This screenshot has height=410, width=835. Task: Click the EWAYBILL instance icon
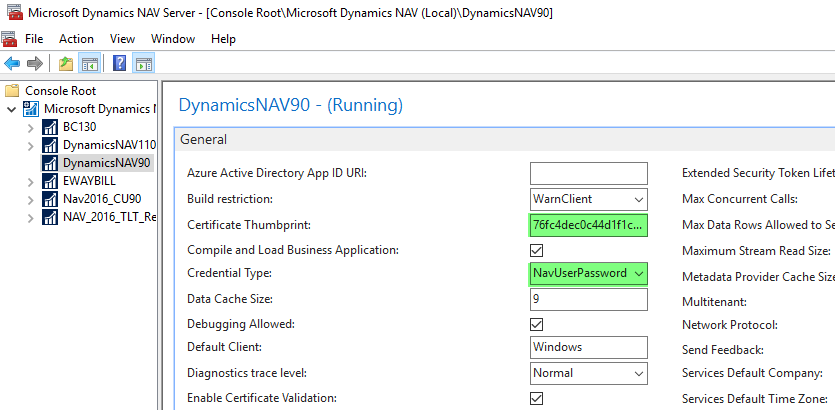[x=50, y=181]
